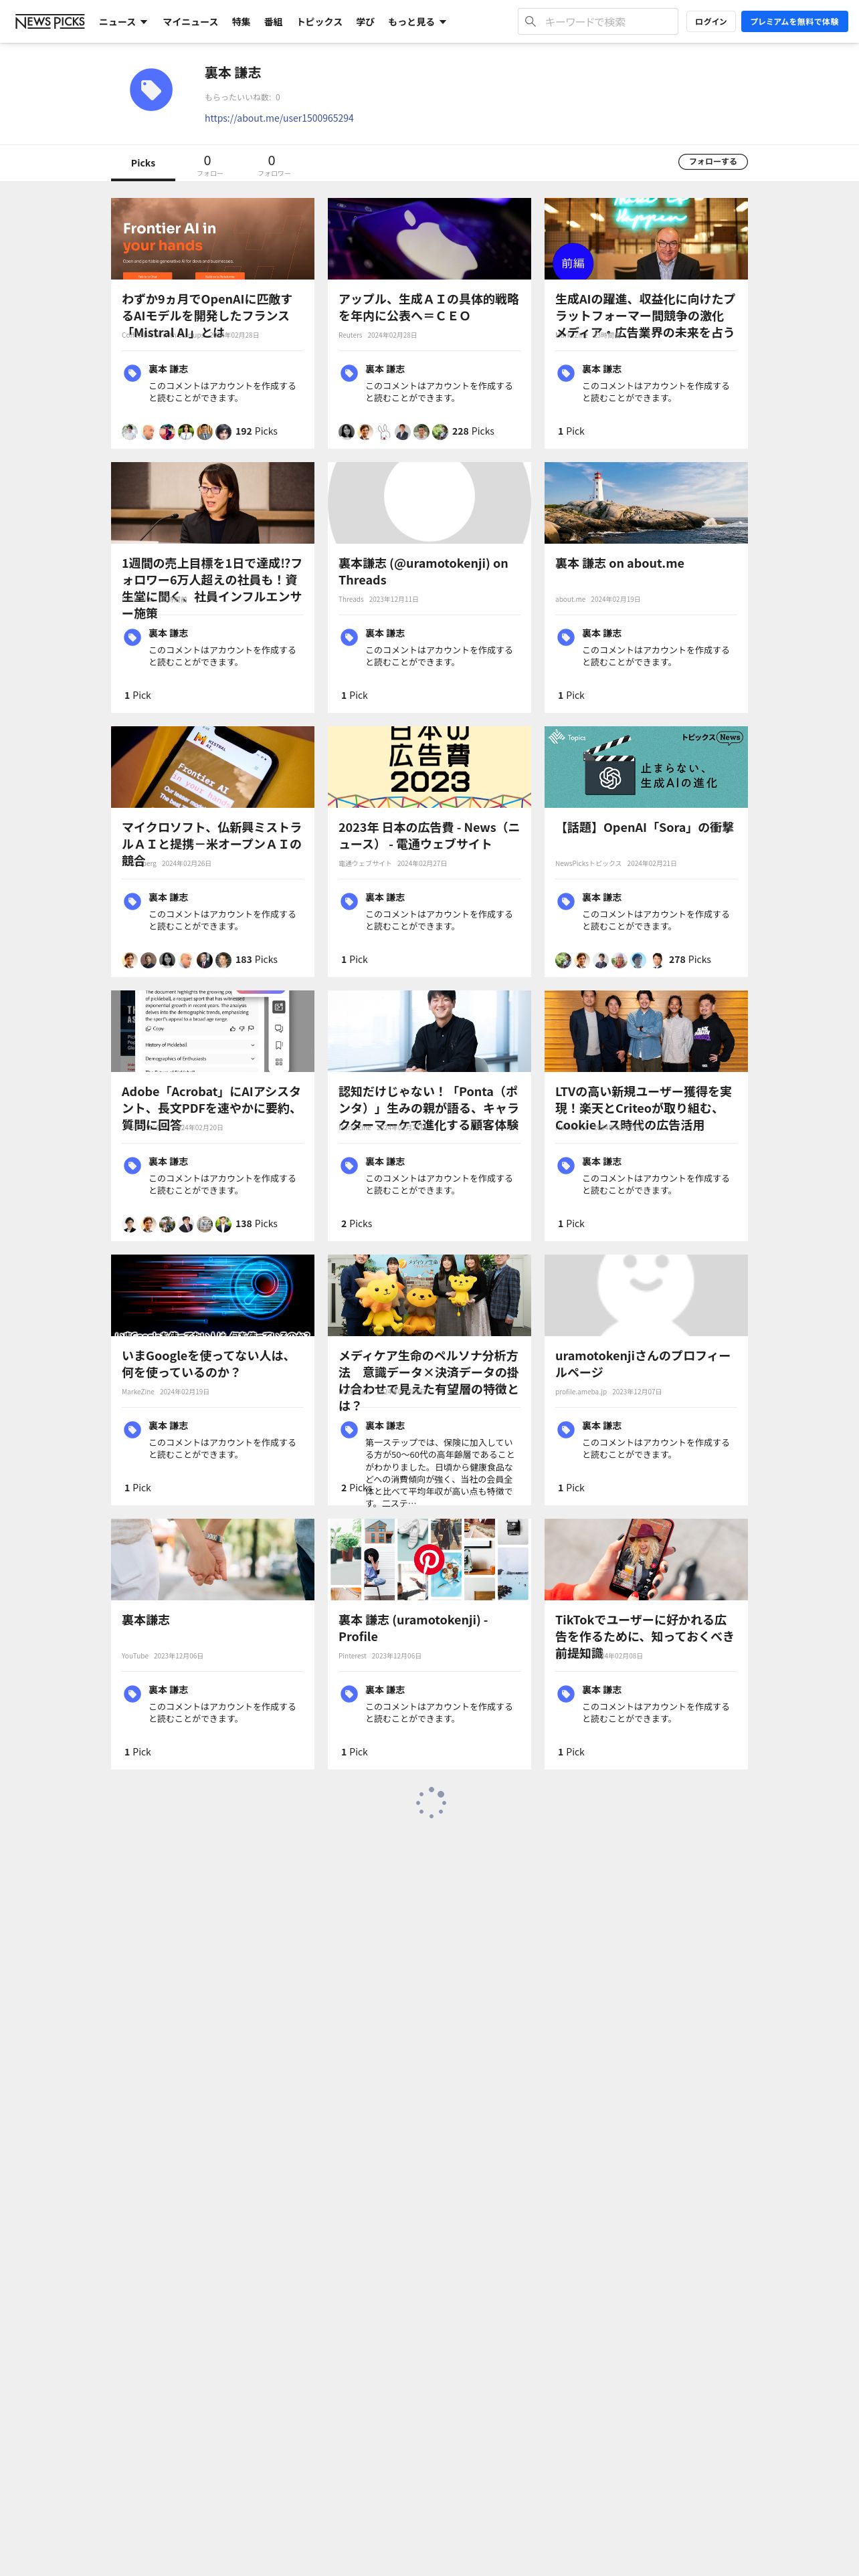Open メディケア生命ペルソナ分析 article
This screenshot has height=2576, width=859.
point(428,1380)
